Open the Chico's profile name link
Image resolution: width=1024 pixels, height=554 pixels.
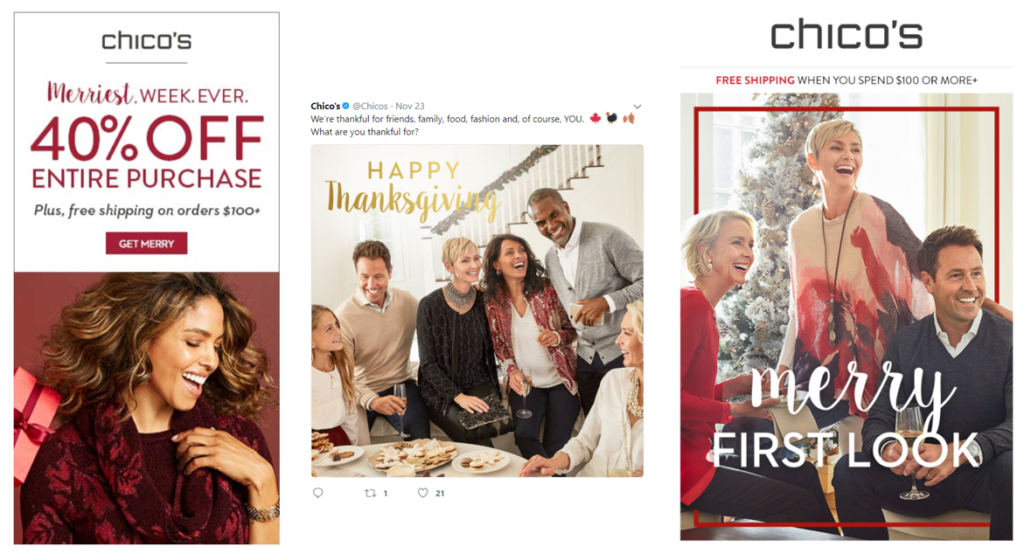(325, 106)
